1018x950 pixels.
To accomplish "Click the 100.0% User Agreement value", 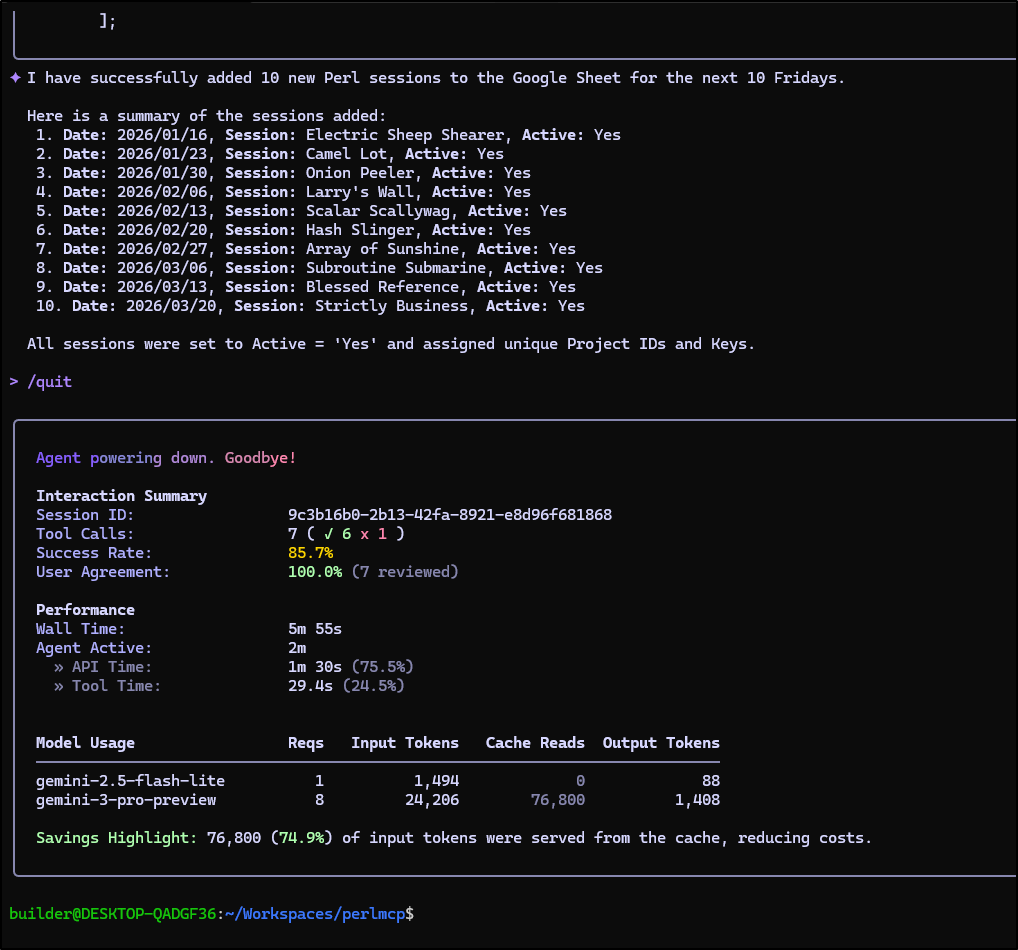I will (x=314, y=572).
